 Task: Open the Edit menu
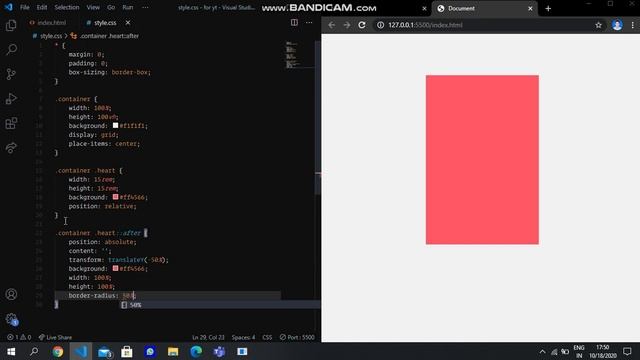[42, 7]
